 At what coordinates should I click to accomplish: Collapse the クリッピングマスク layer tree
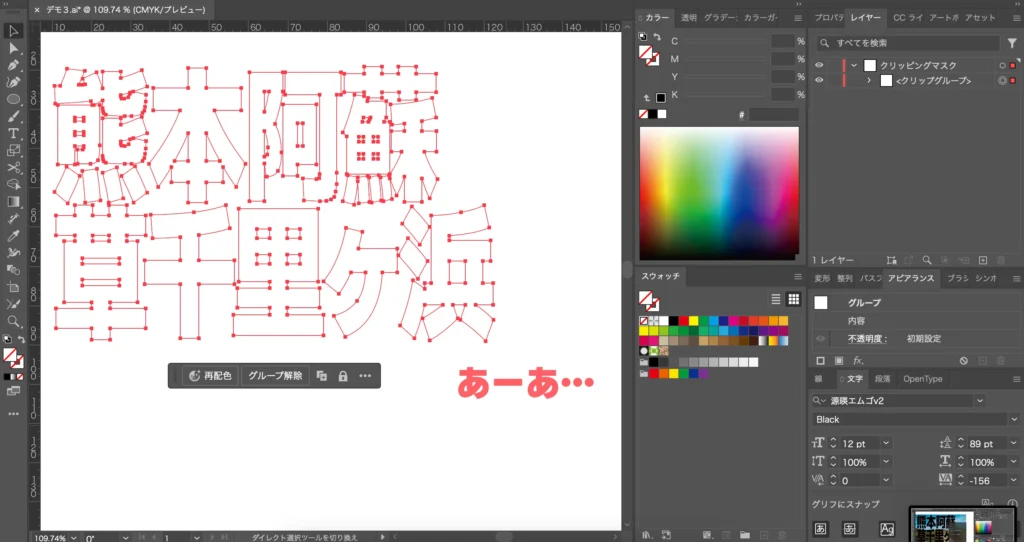tap(854, 65)
